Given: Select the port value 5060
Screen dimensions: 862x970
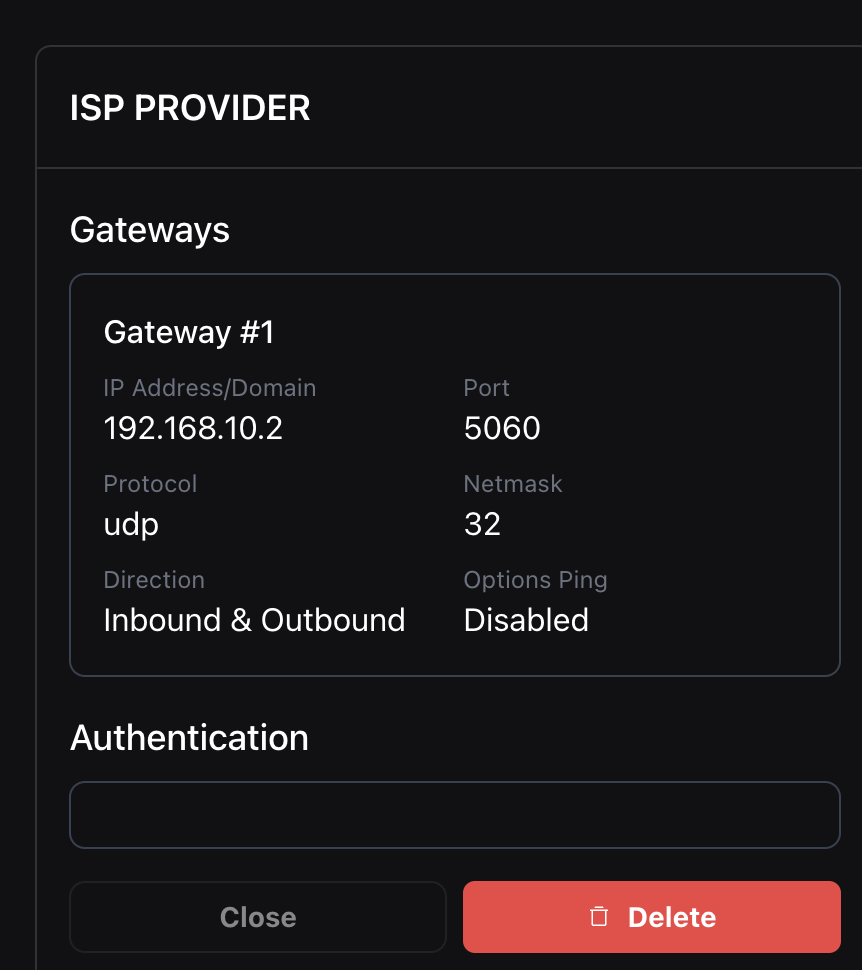Looking at the screenshot, I should (502, 429).
